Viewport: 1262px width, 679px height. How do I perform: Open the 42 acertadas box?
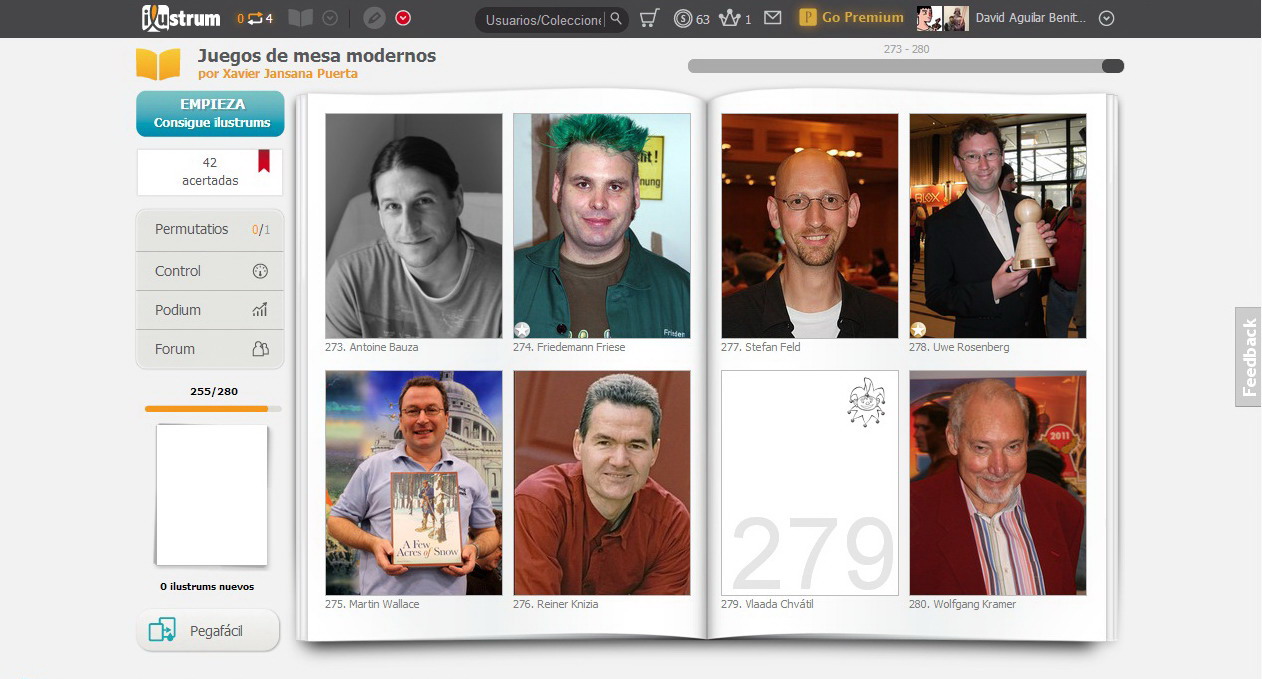210,172
